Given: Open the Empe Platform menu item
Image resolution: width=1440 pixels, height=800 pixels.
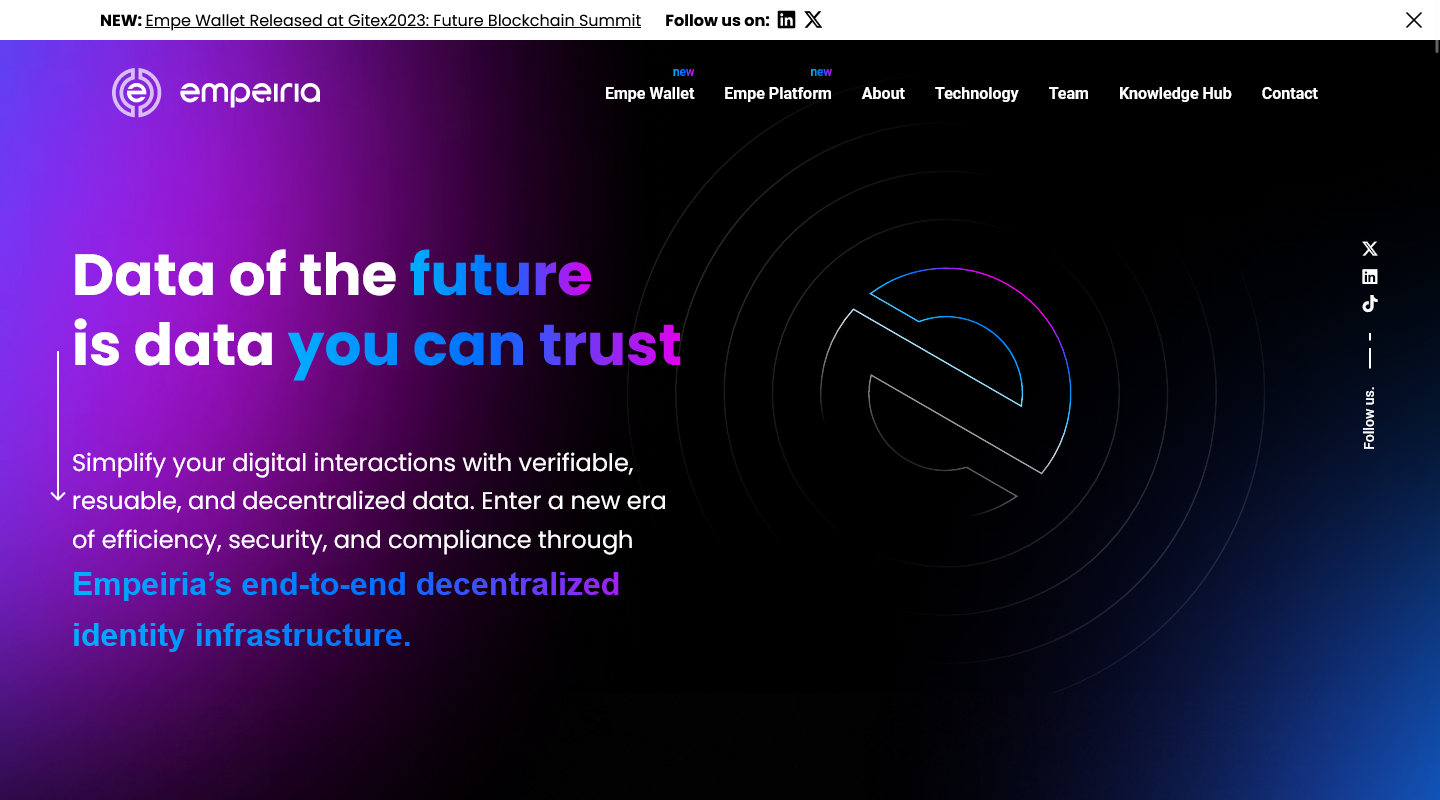Looking at the screenshot, I should [x=778, y=93].
